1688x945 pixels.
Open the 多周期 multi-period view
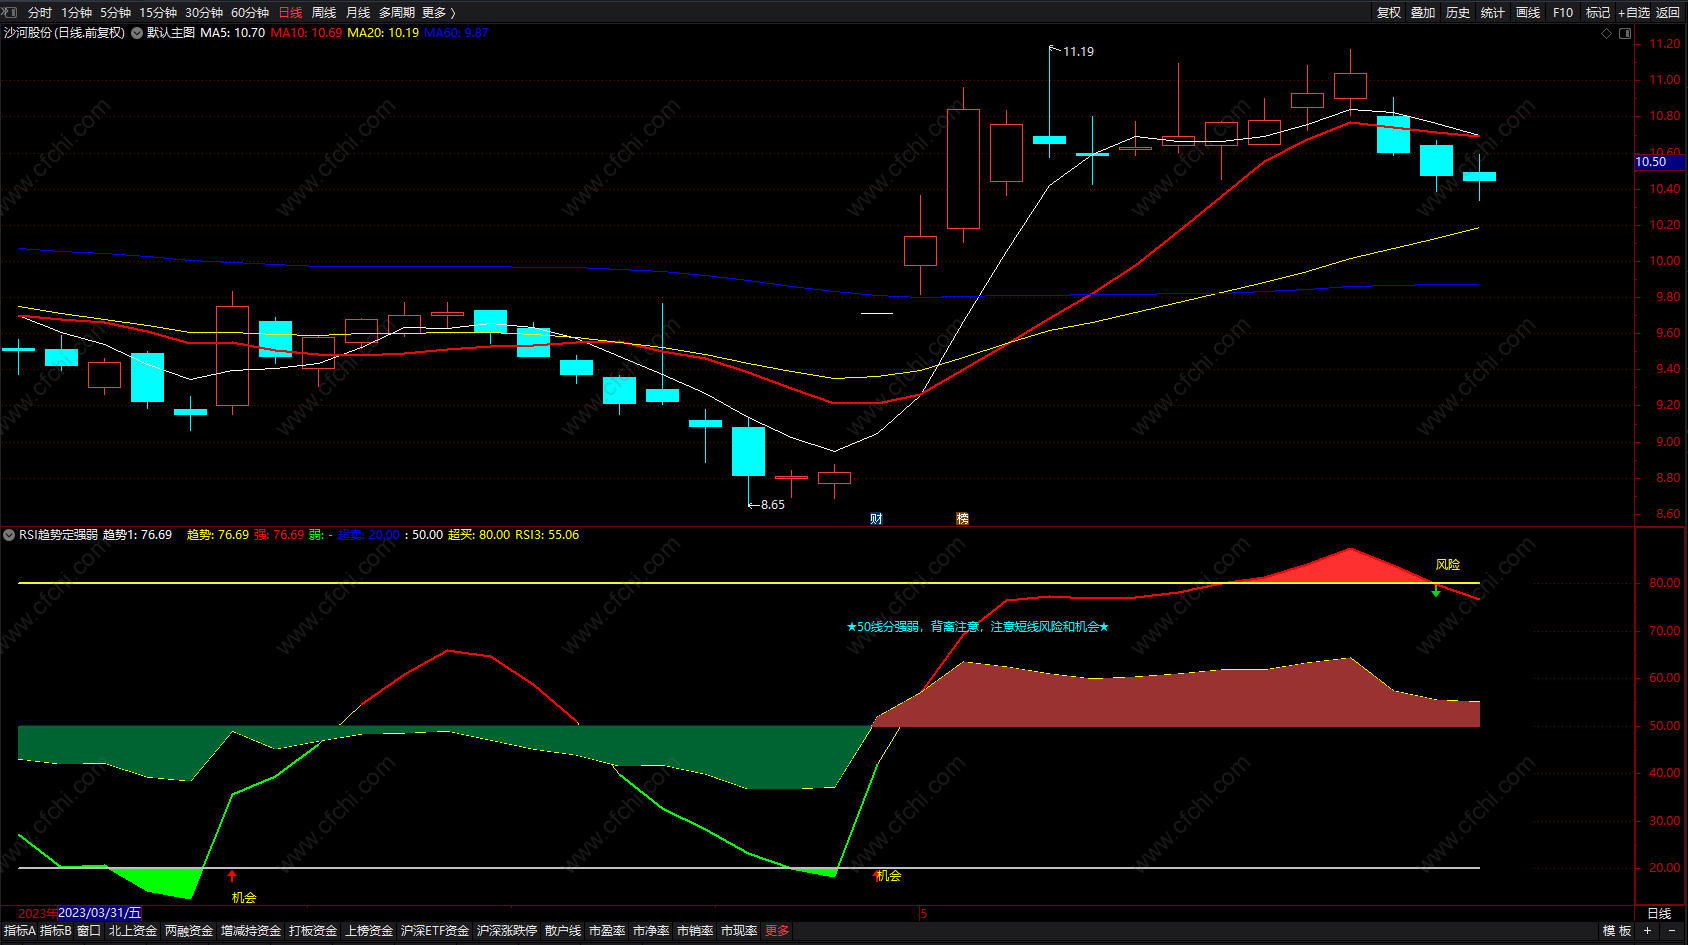[x=397, y=13]
